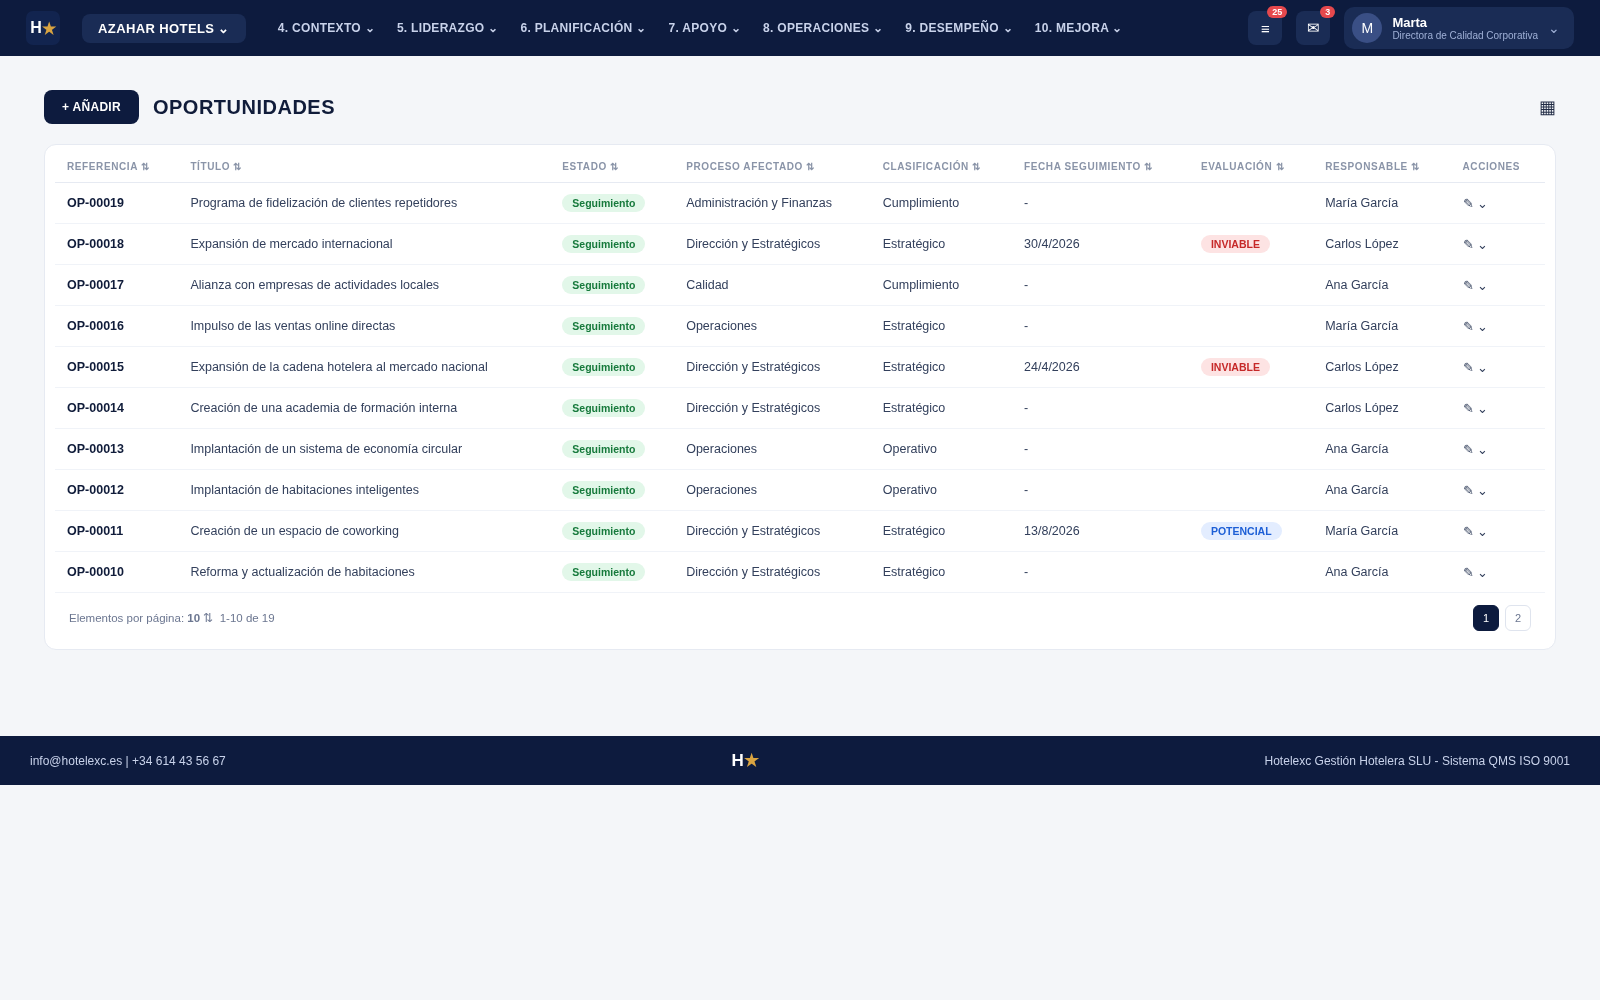This screenshot has height=1000, width=1600.
Task: Open the OP-00018 reference
Action: [95, 244]
